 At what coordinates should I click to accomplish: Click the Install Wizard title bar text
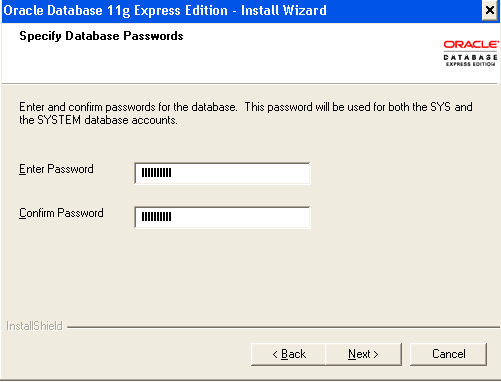165,10
